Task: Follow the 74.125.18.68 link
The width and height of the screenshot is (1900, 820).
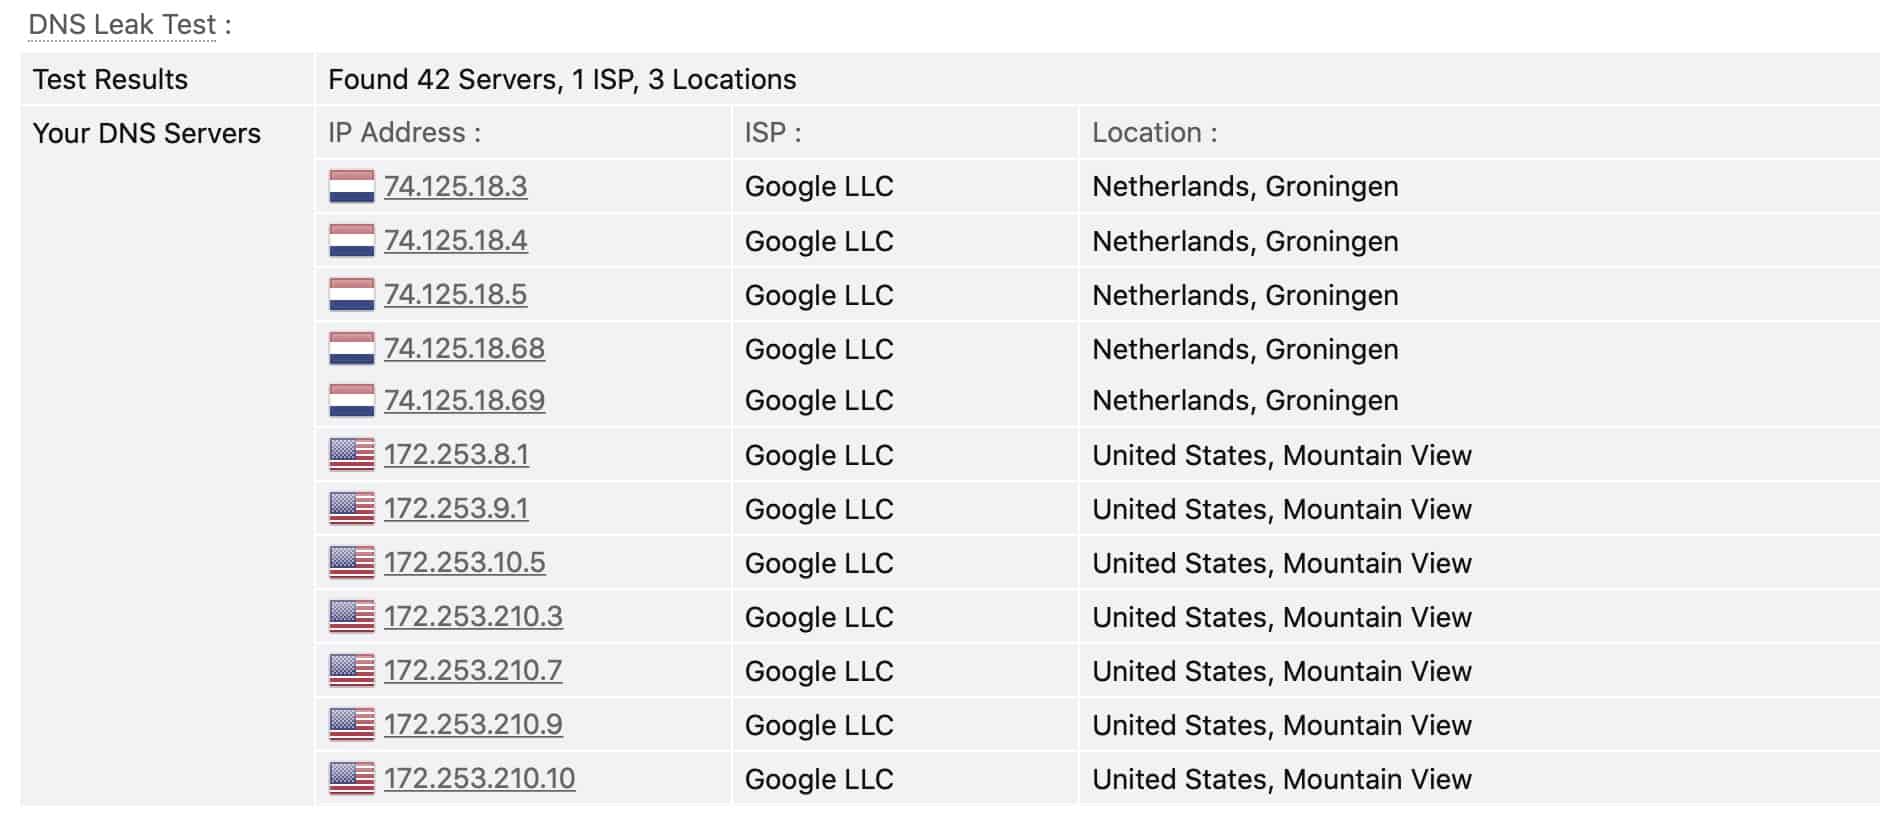Action: (465, 348)
